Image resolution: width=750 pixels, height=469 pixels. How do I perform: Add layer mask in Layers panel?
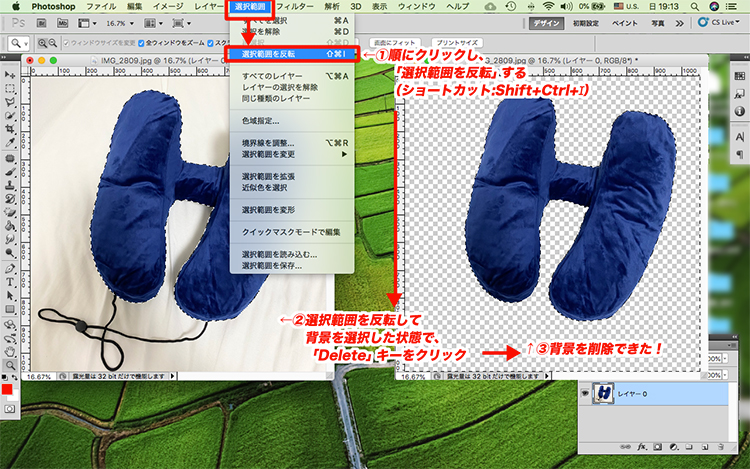pos(658,447)
